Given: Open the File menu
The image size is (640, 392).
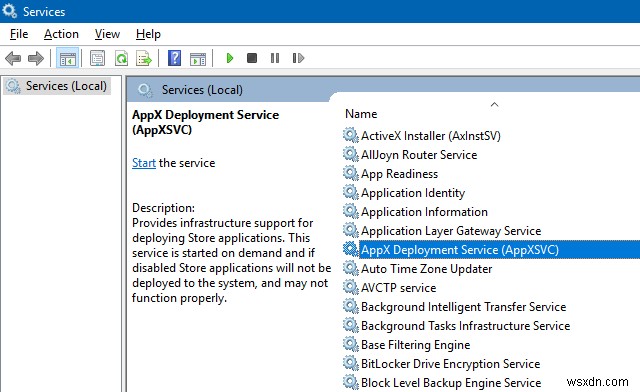Looking at the screenshot, I should pos(19,34).
